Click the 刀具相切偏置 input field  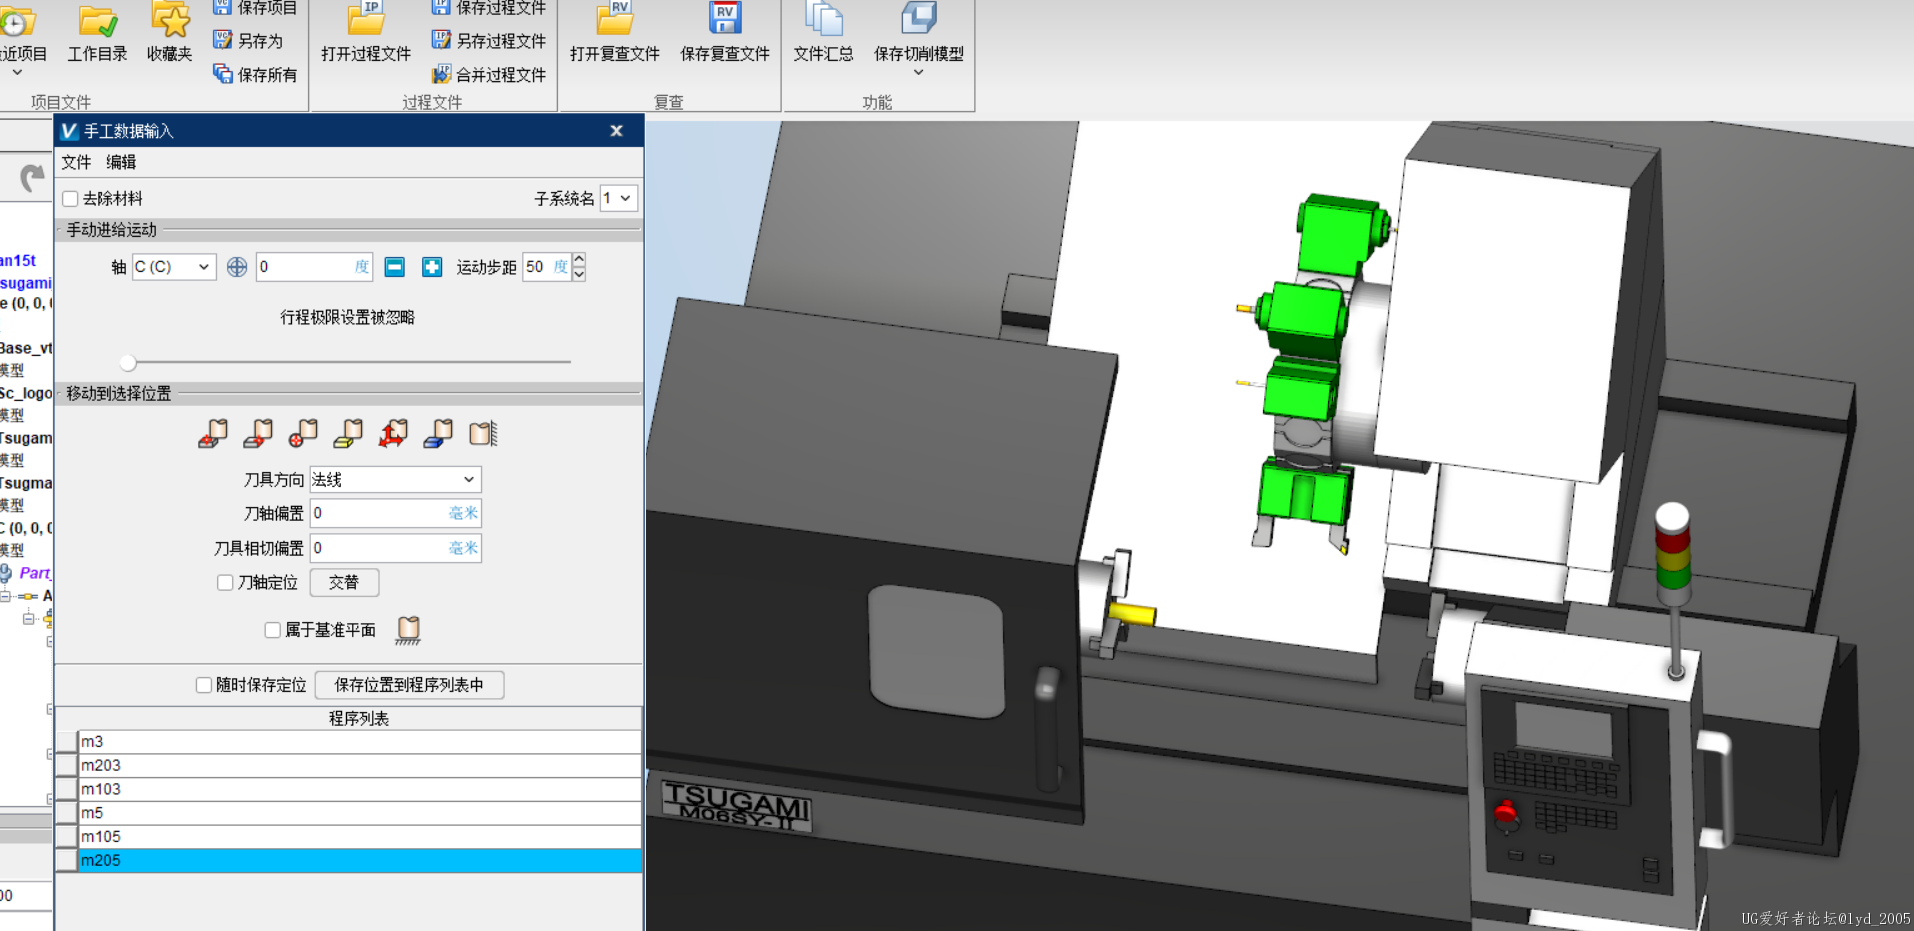(x=396, y=548)
